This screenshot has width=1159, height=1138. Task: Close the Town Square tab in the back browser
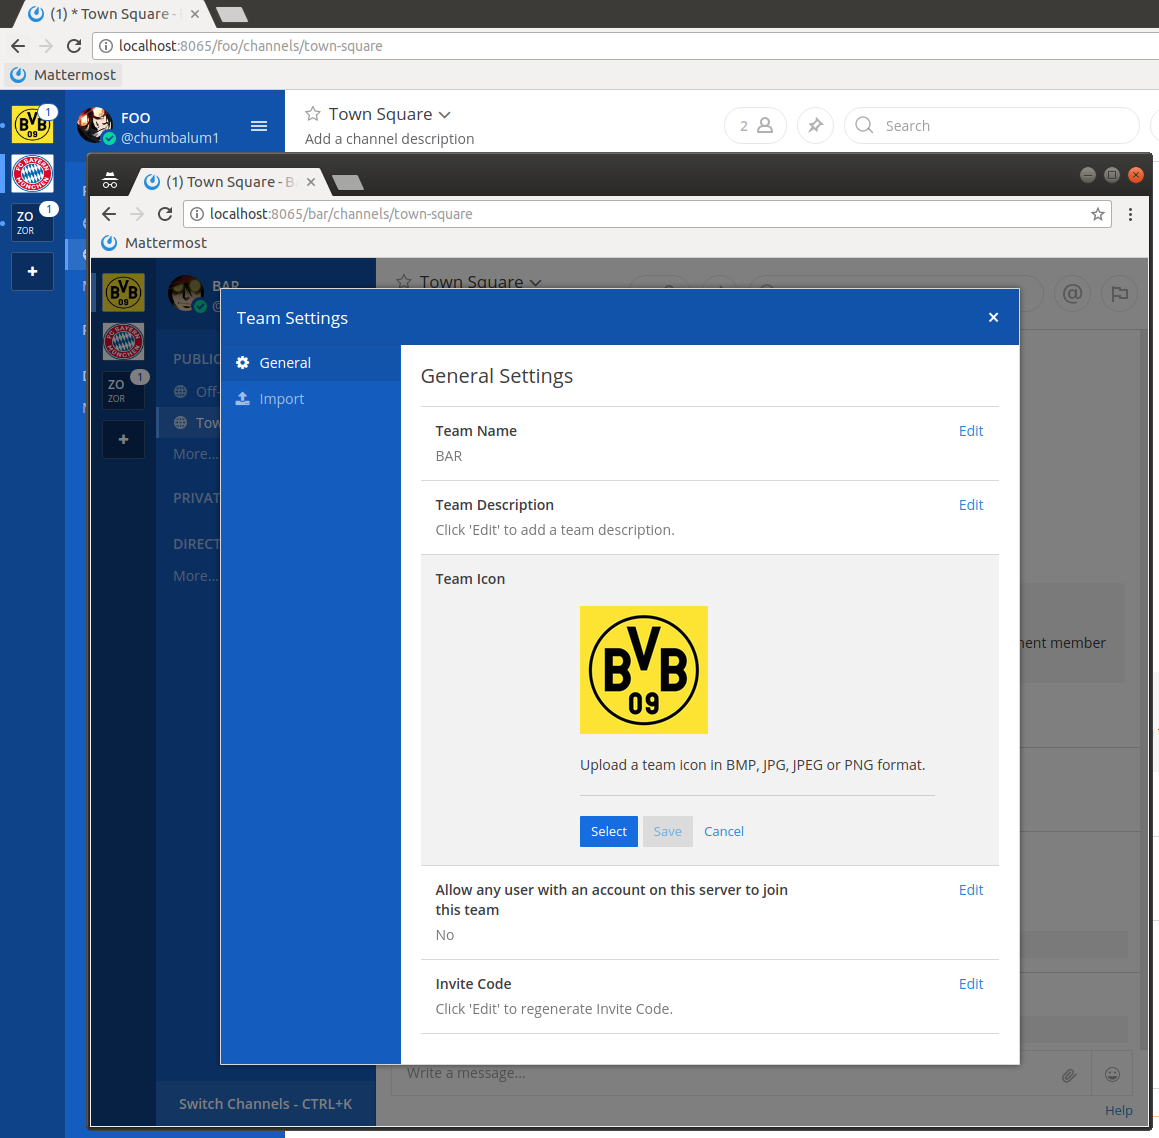(x=194, y=14)
